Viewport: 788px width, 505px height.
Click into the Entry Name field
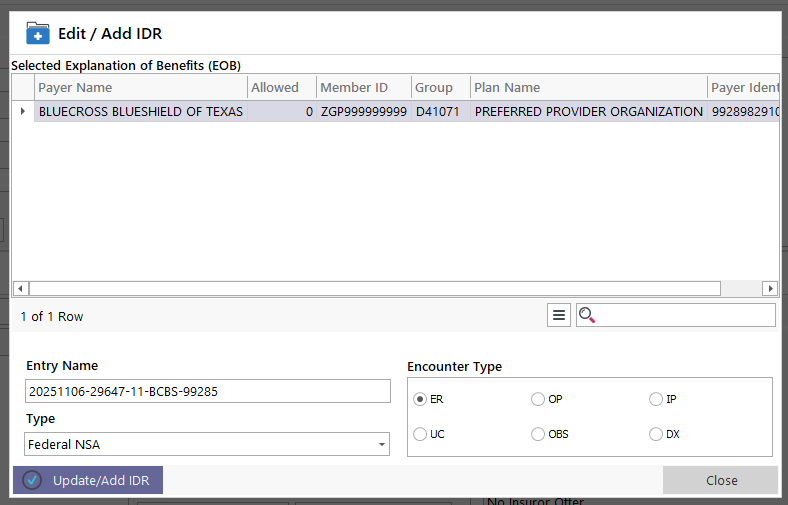click(x=207, y=391)
